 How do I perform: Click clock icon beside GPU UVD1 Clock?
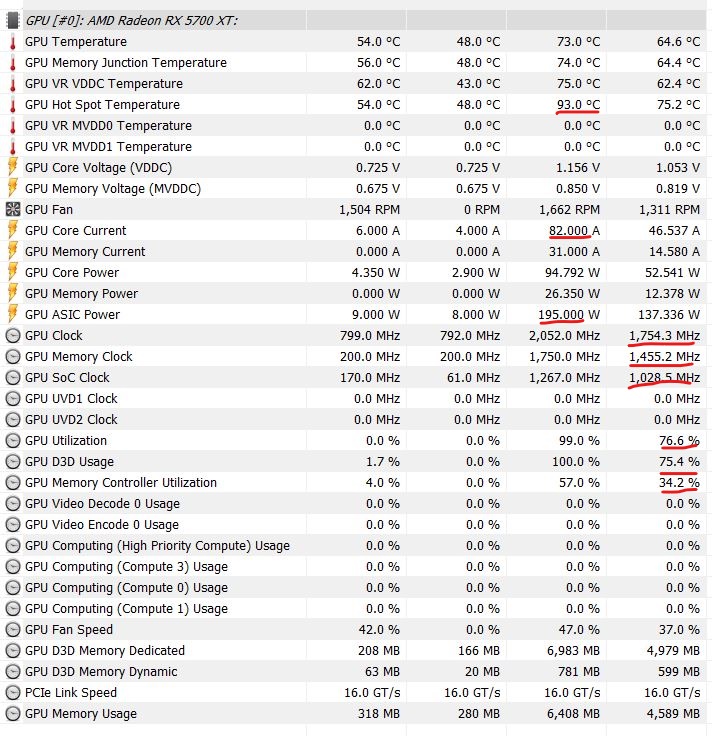pyautogui.click(x=13, y=399)
